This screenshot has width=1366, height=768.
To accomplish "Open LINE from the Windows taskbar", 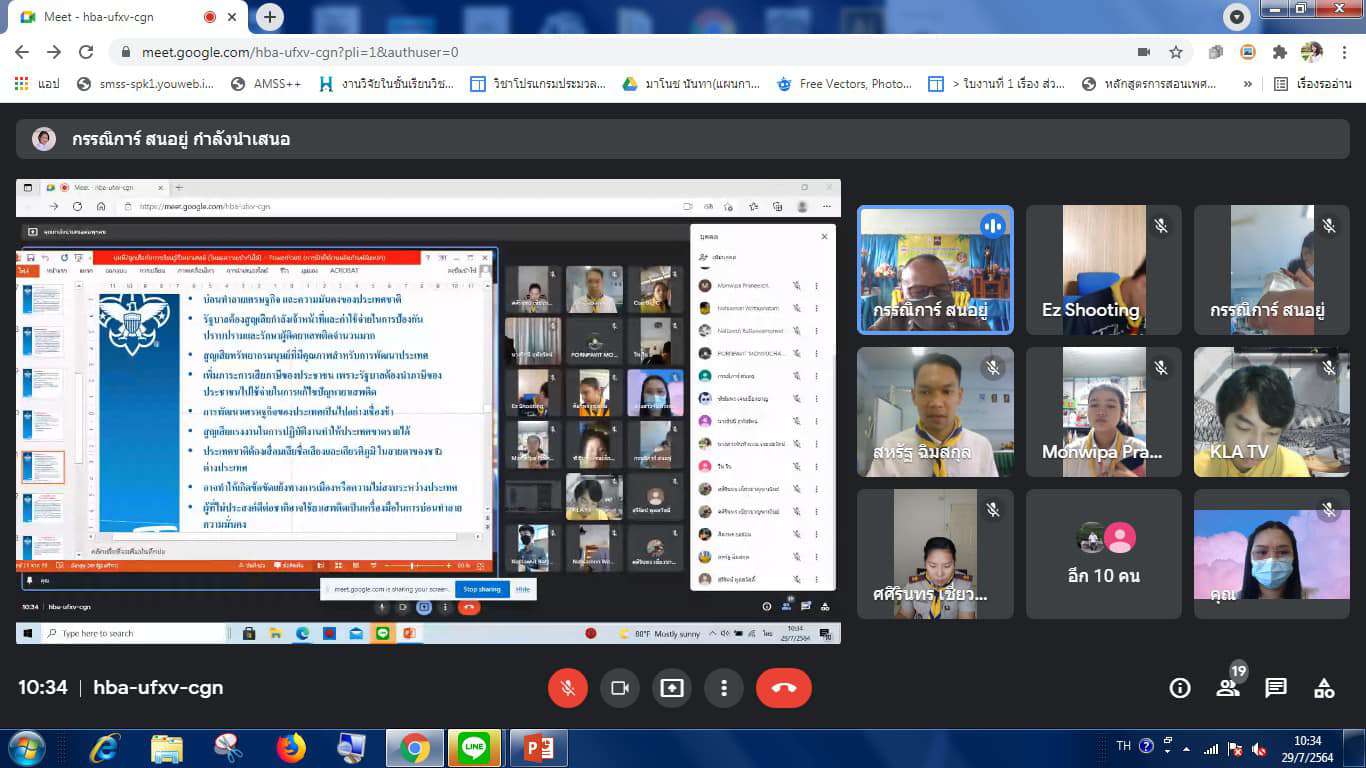I will tap(475, 748).
